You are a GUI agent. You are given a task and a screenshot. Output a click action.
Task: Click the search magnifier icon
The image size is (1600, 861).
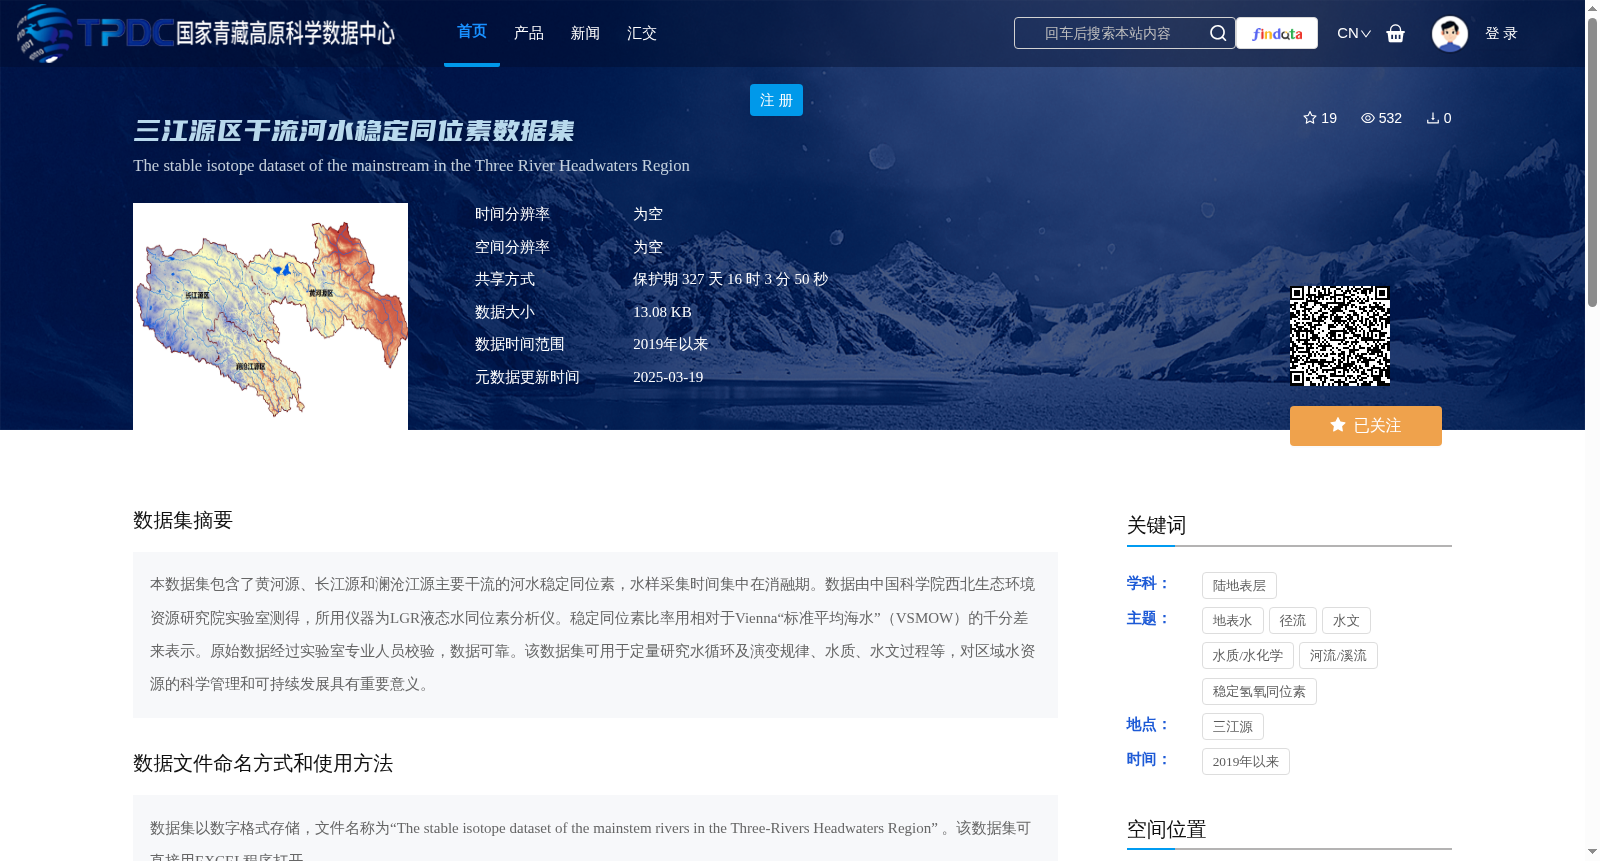tap(1217, 33)
